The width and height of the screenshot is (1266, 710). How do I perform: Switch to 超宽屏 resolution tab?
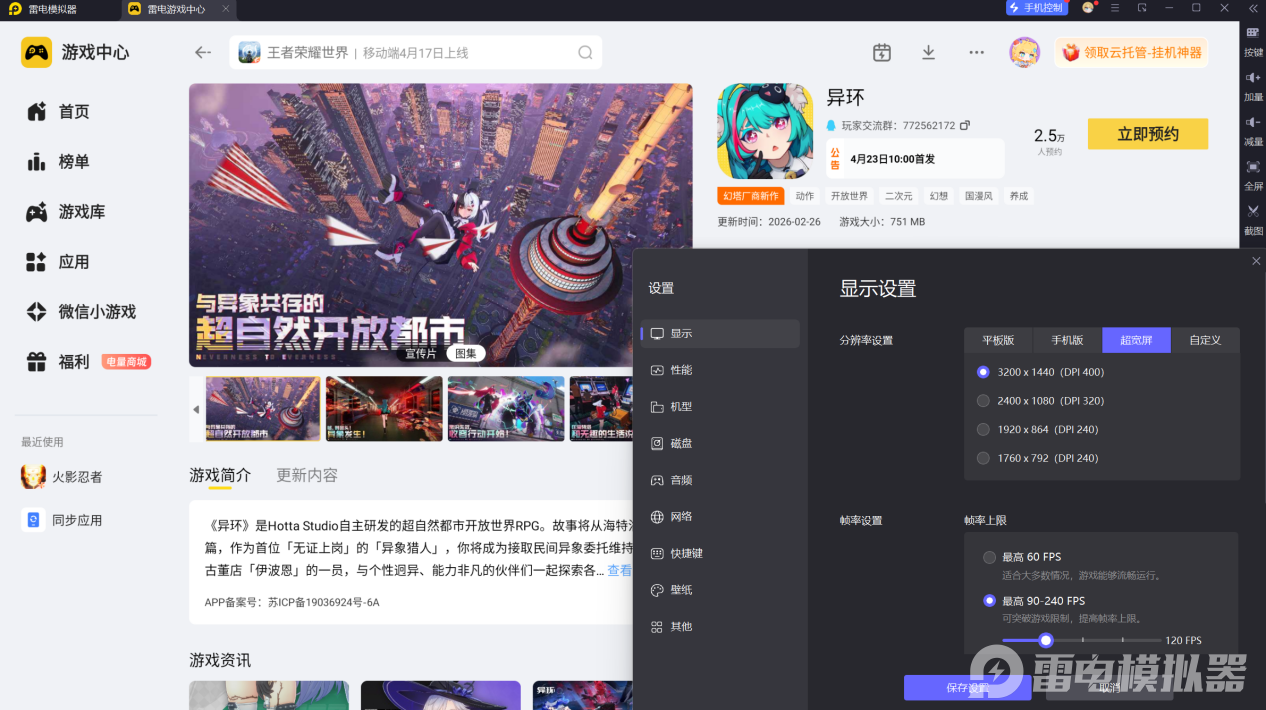point(1136,340)
